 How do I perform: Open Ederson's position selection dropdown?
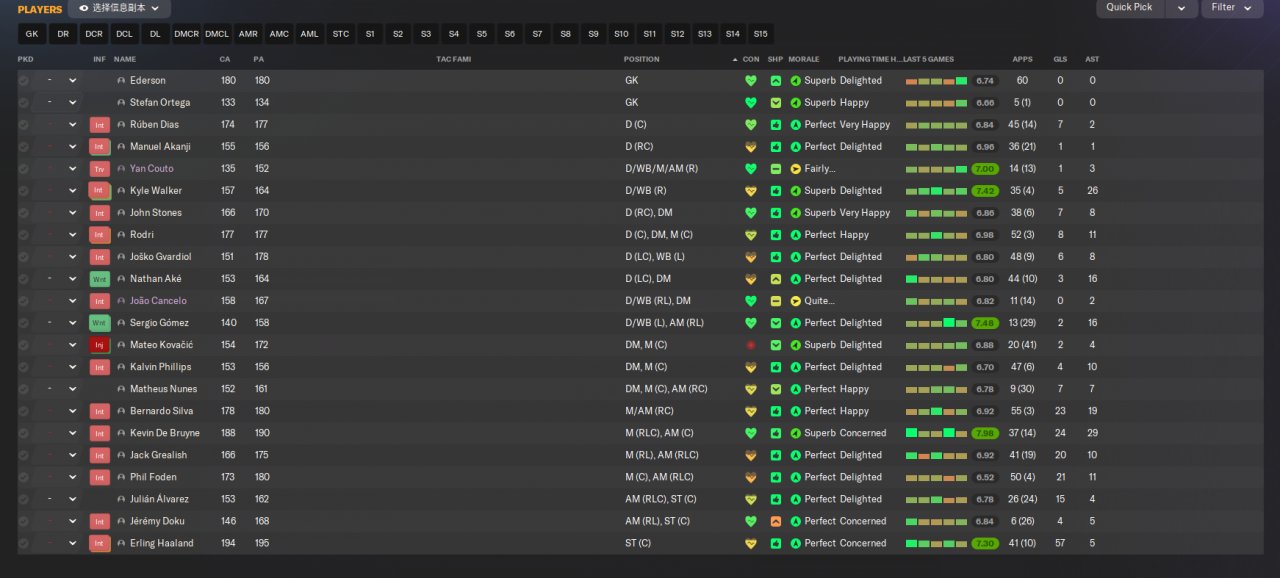[72, 81]
